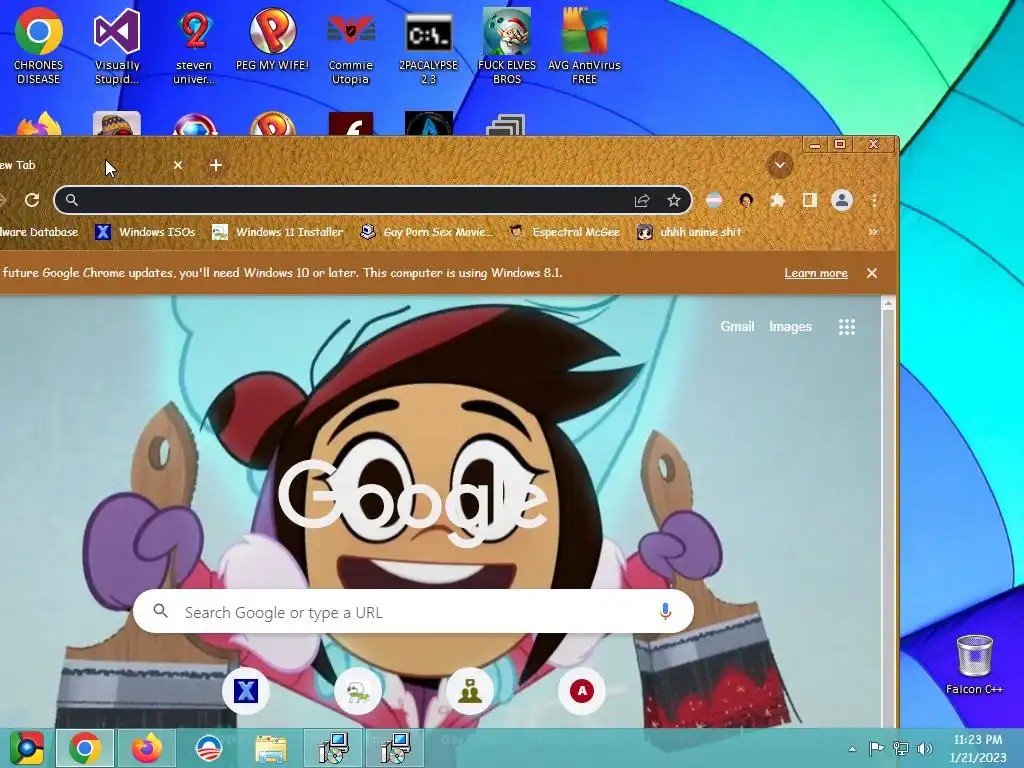Switch to Chrome in the taskbar

[x=85, y=748]
